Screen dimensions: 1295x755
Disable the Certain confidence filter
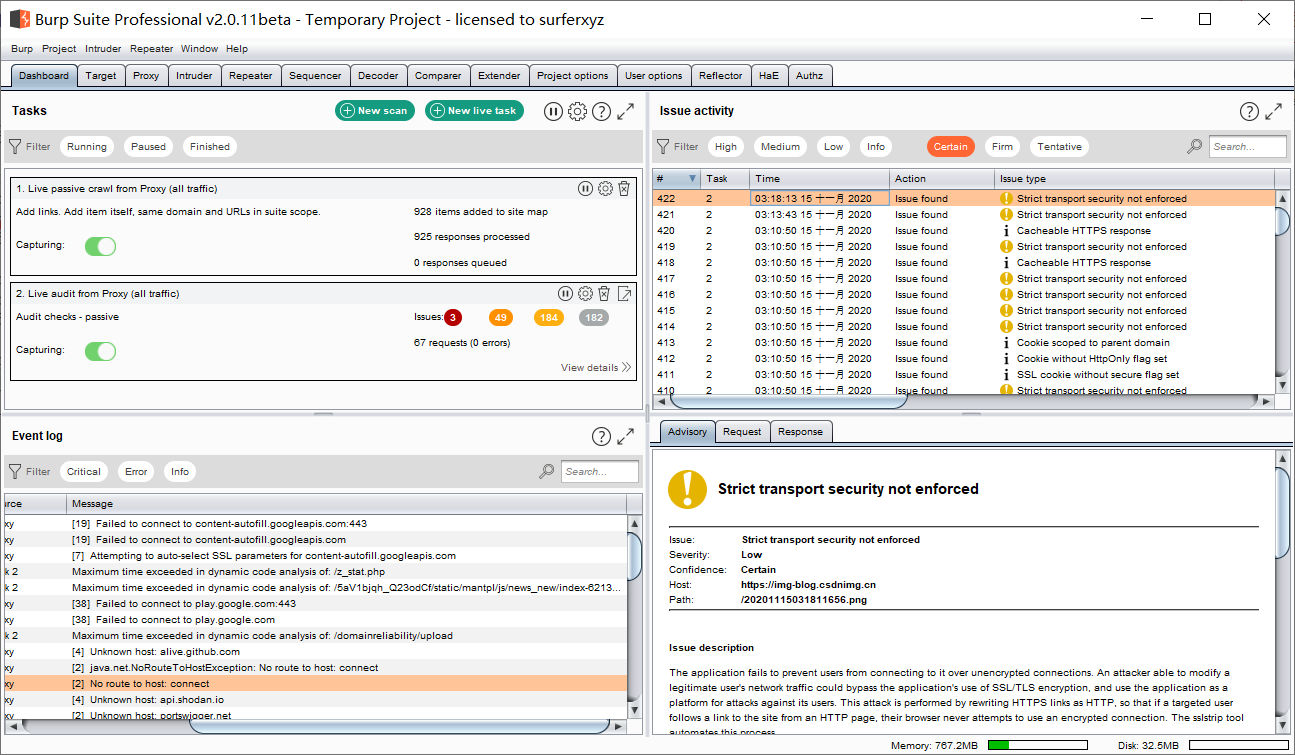tap(951, 147)
